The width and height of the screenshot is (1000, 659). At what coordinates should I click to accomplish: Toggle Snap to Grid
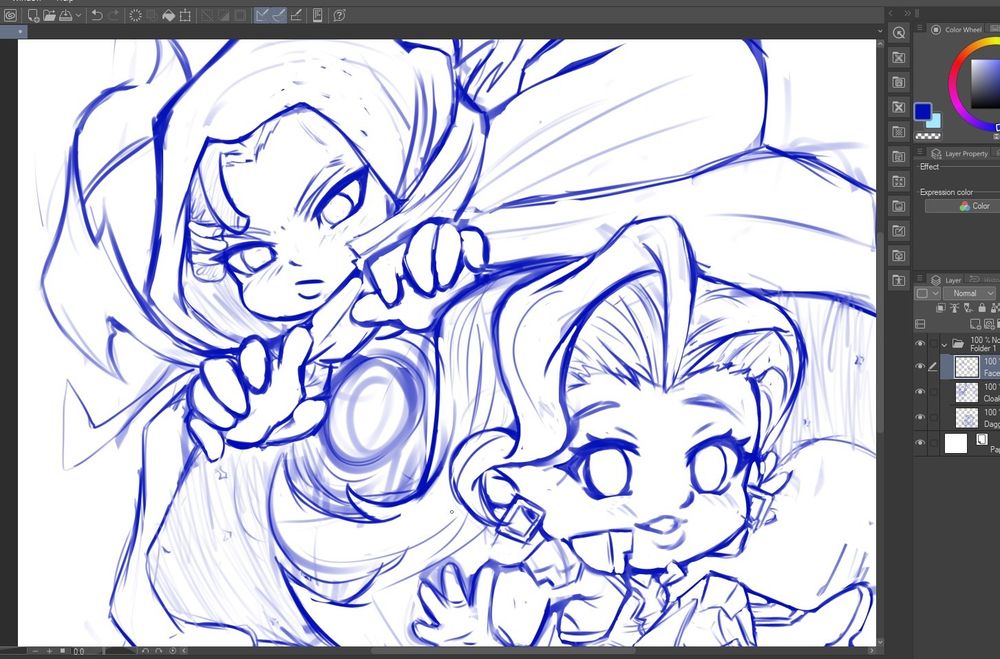click(x=296, y=15)
